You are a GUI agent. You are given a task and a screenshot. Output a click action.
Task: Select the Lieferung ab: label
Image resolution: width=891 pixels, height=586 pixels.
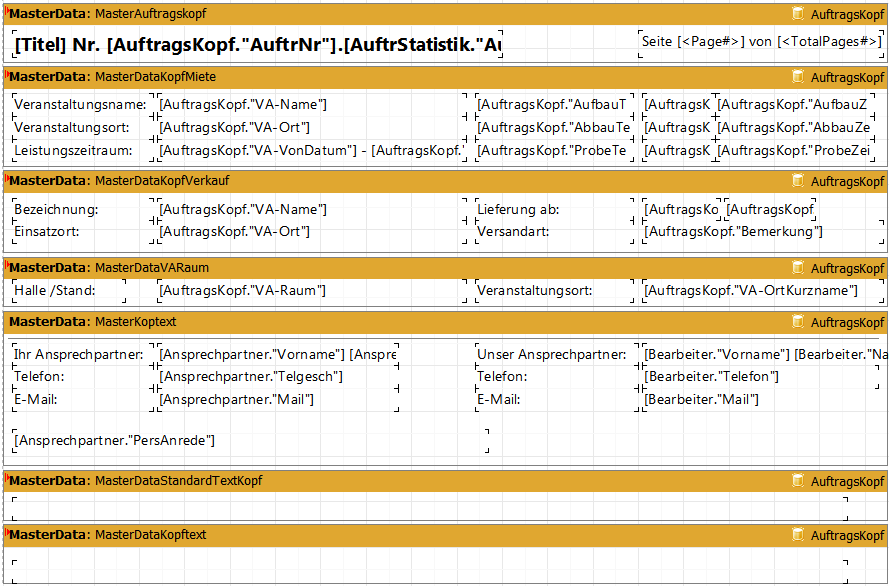pos(555,209)
